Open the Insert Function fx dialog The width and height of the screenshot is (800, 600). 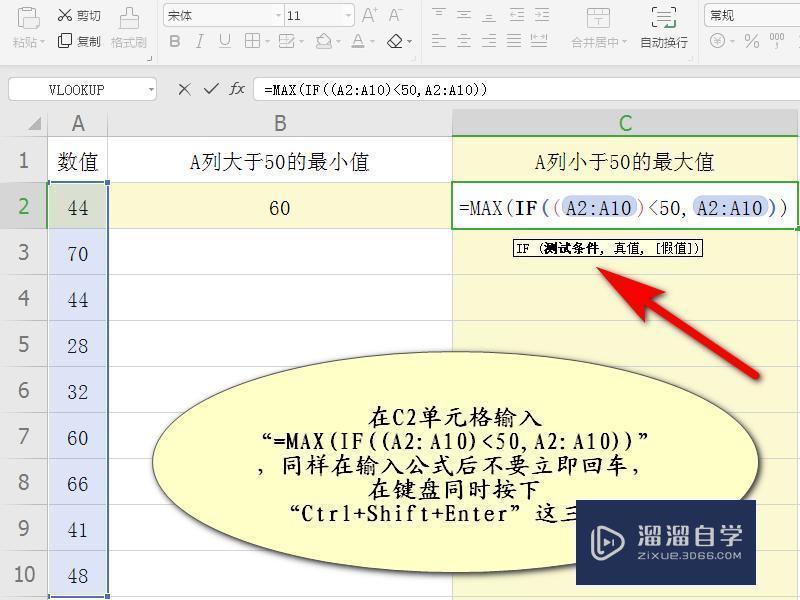(x=238, y=87)
